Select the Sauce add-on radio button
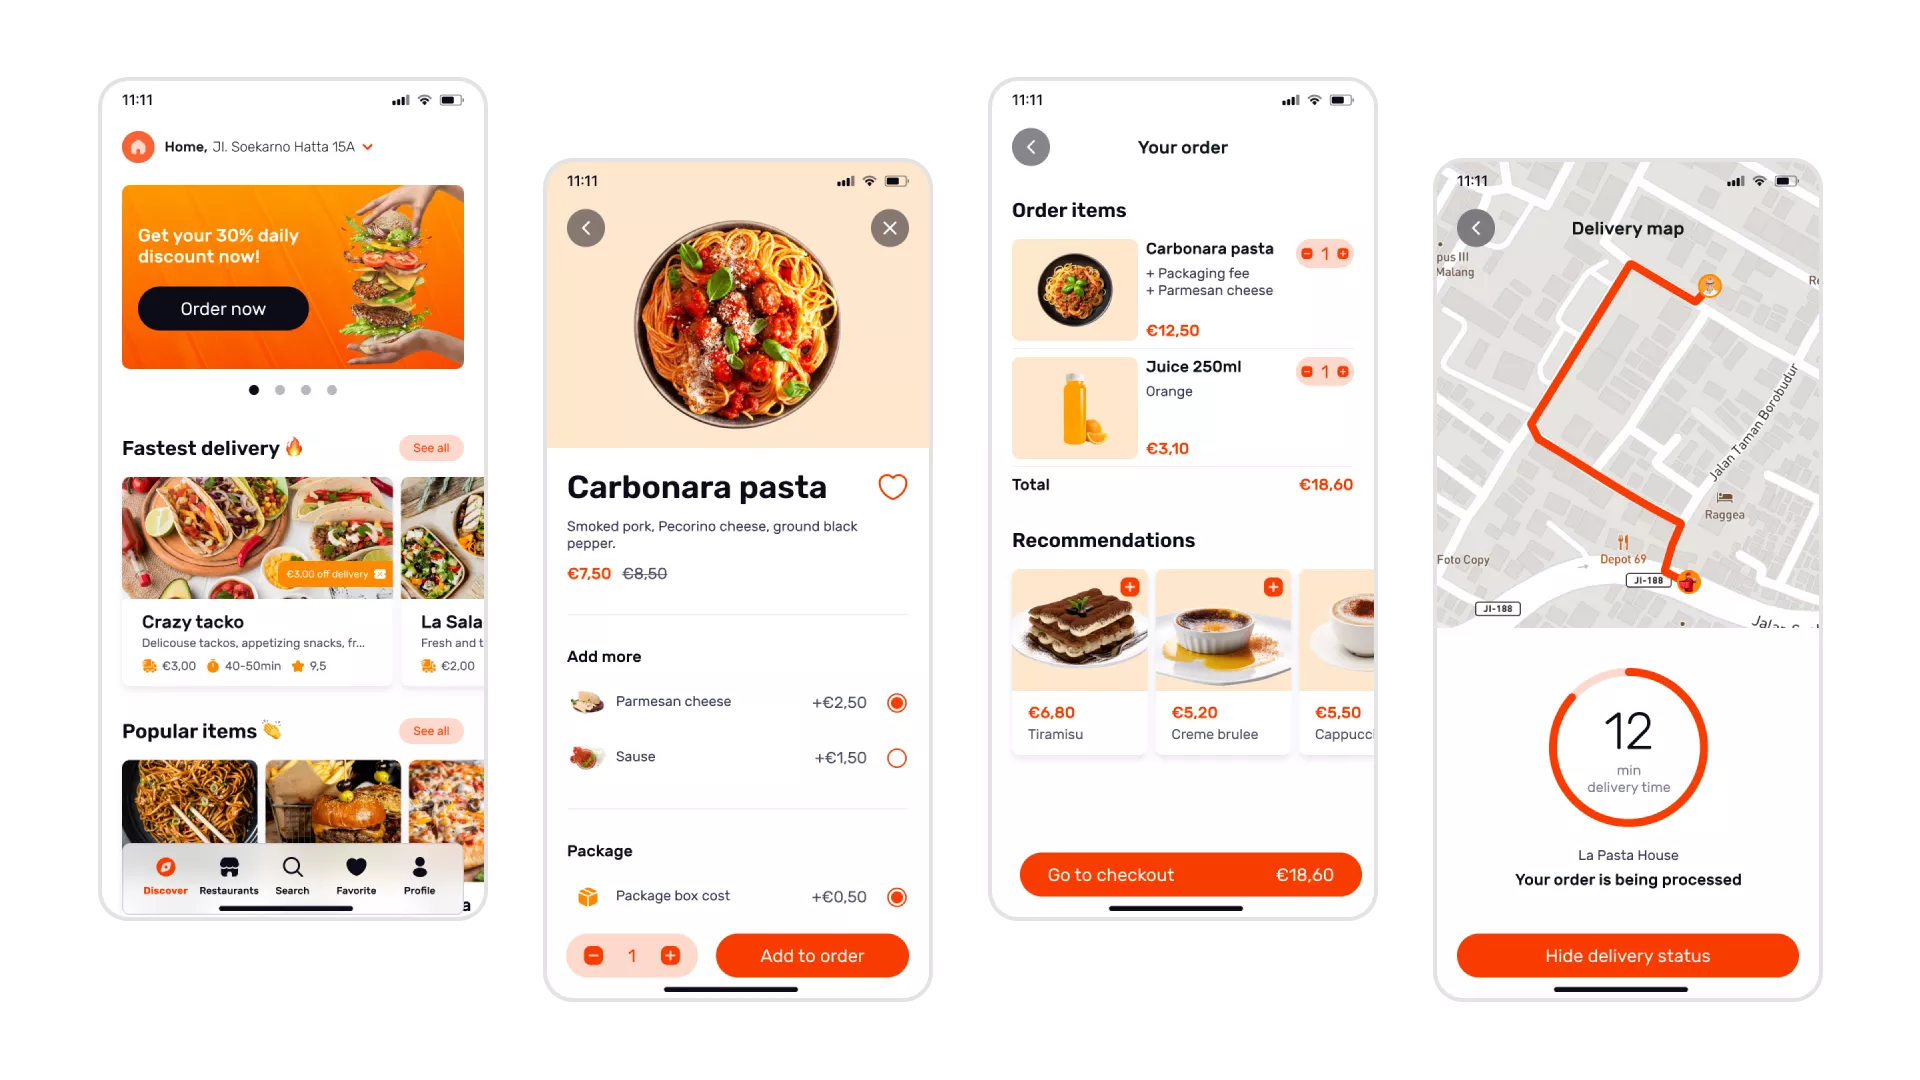The height and width of the screenshot is (1080, 1920). coord(897,756)
